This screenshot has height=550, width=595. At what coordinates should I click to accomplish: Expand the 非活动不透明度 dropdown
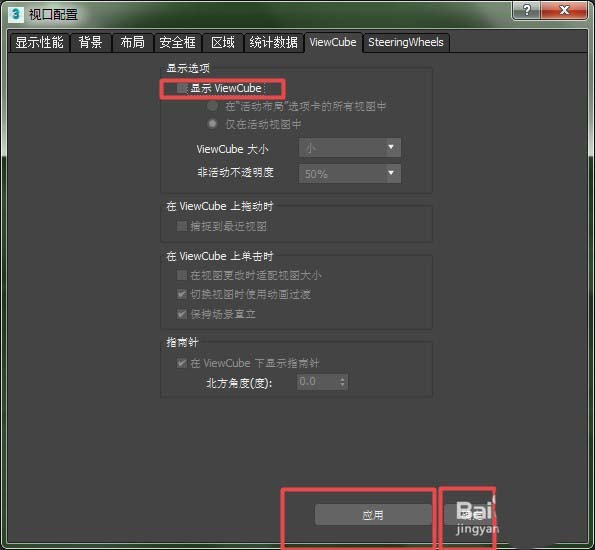click(x=350, y=173)
